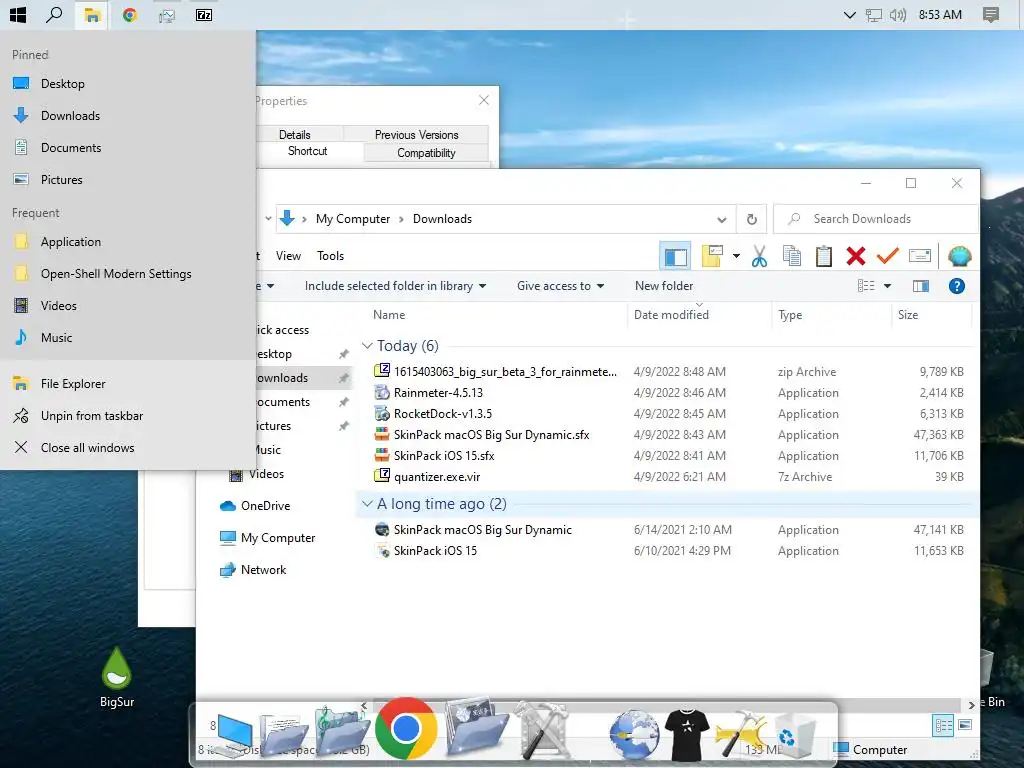Delete with the red X toolbar icon
The height and width of the screenshot is (768, 1024).
point(856,256)
